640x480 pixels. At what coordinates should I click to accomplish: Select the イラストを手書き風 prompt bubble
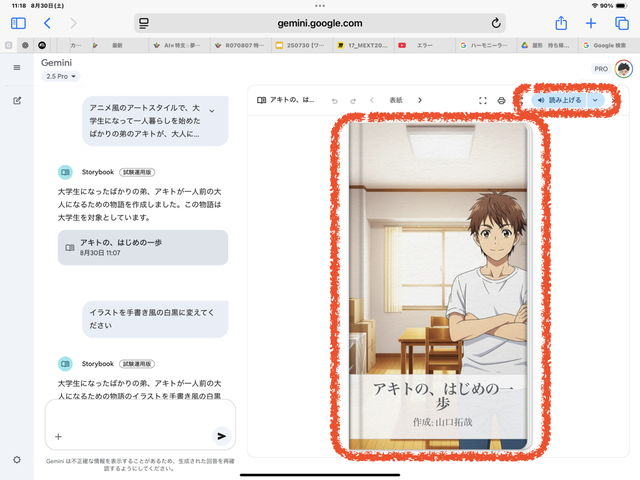point(155,319)
